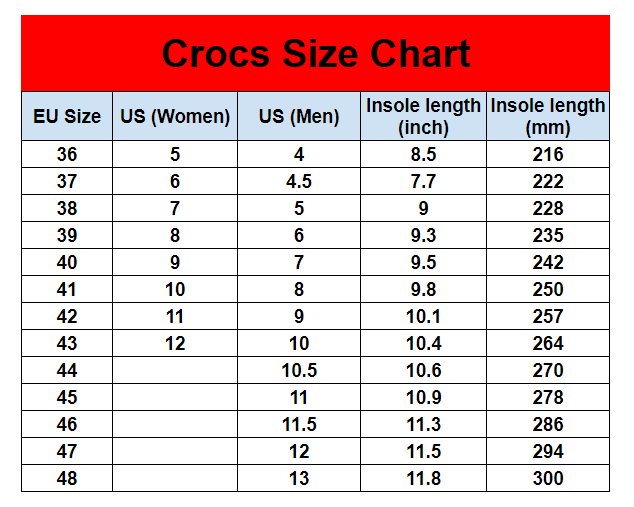Click the US Men size 11.5 cell

(x=299, y=424)
